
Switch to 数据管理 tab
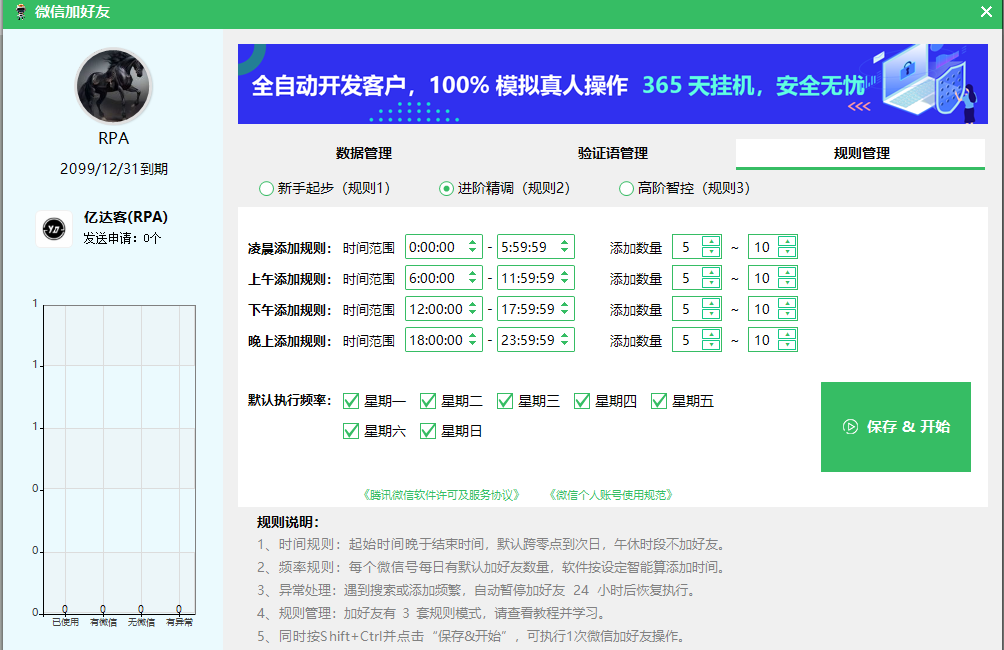364,153
